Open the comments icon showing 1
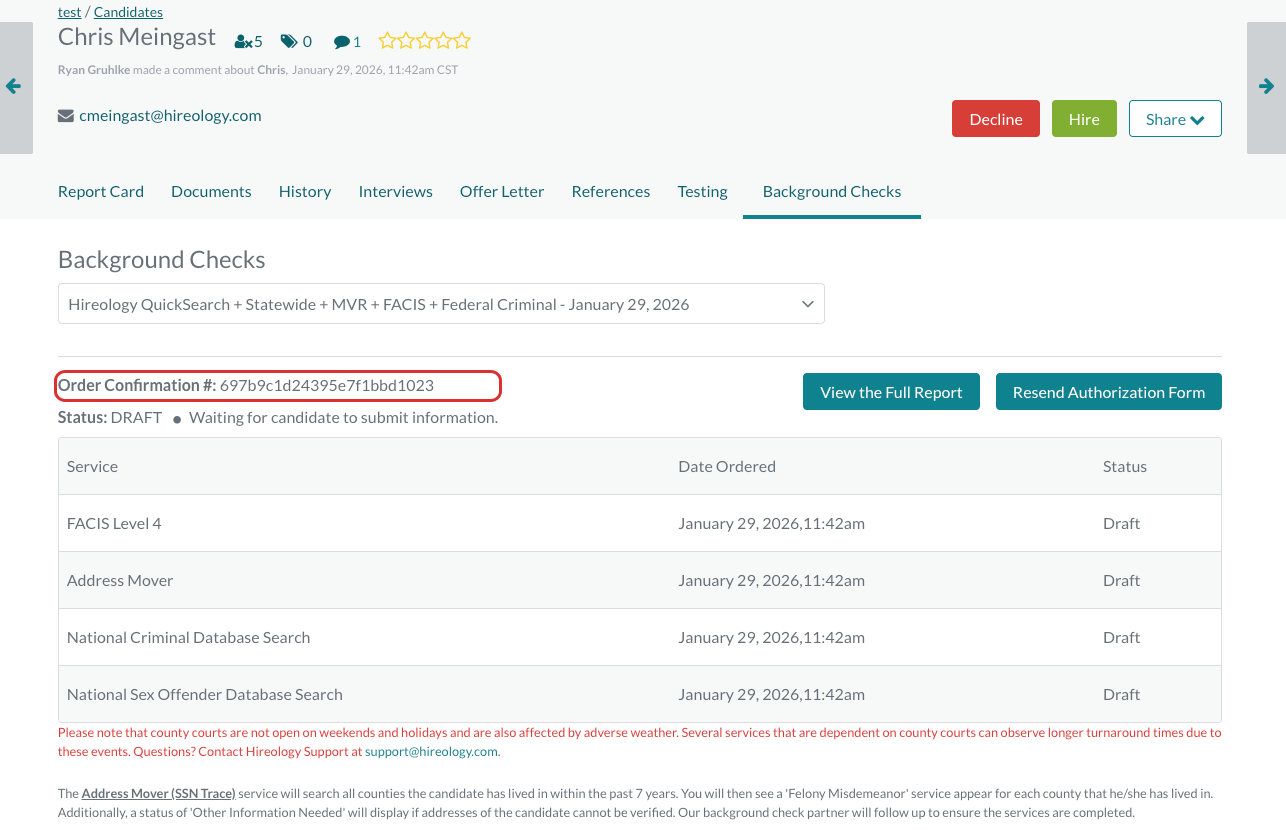The image size is (1286, 830). pyautogui.click(x=347, y=42)
